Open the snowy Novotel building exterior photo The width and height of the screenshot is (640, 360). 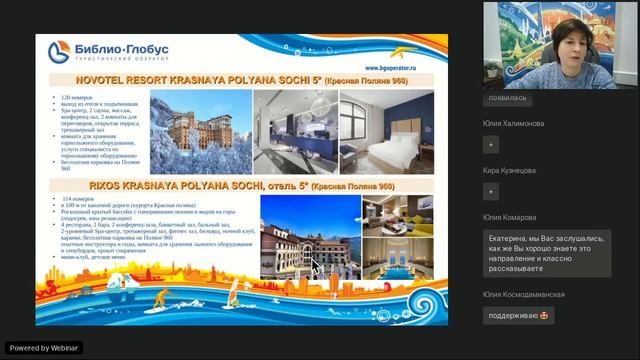click(x=201, y=132)
